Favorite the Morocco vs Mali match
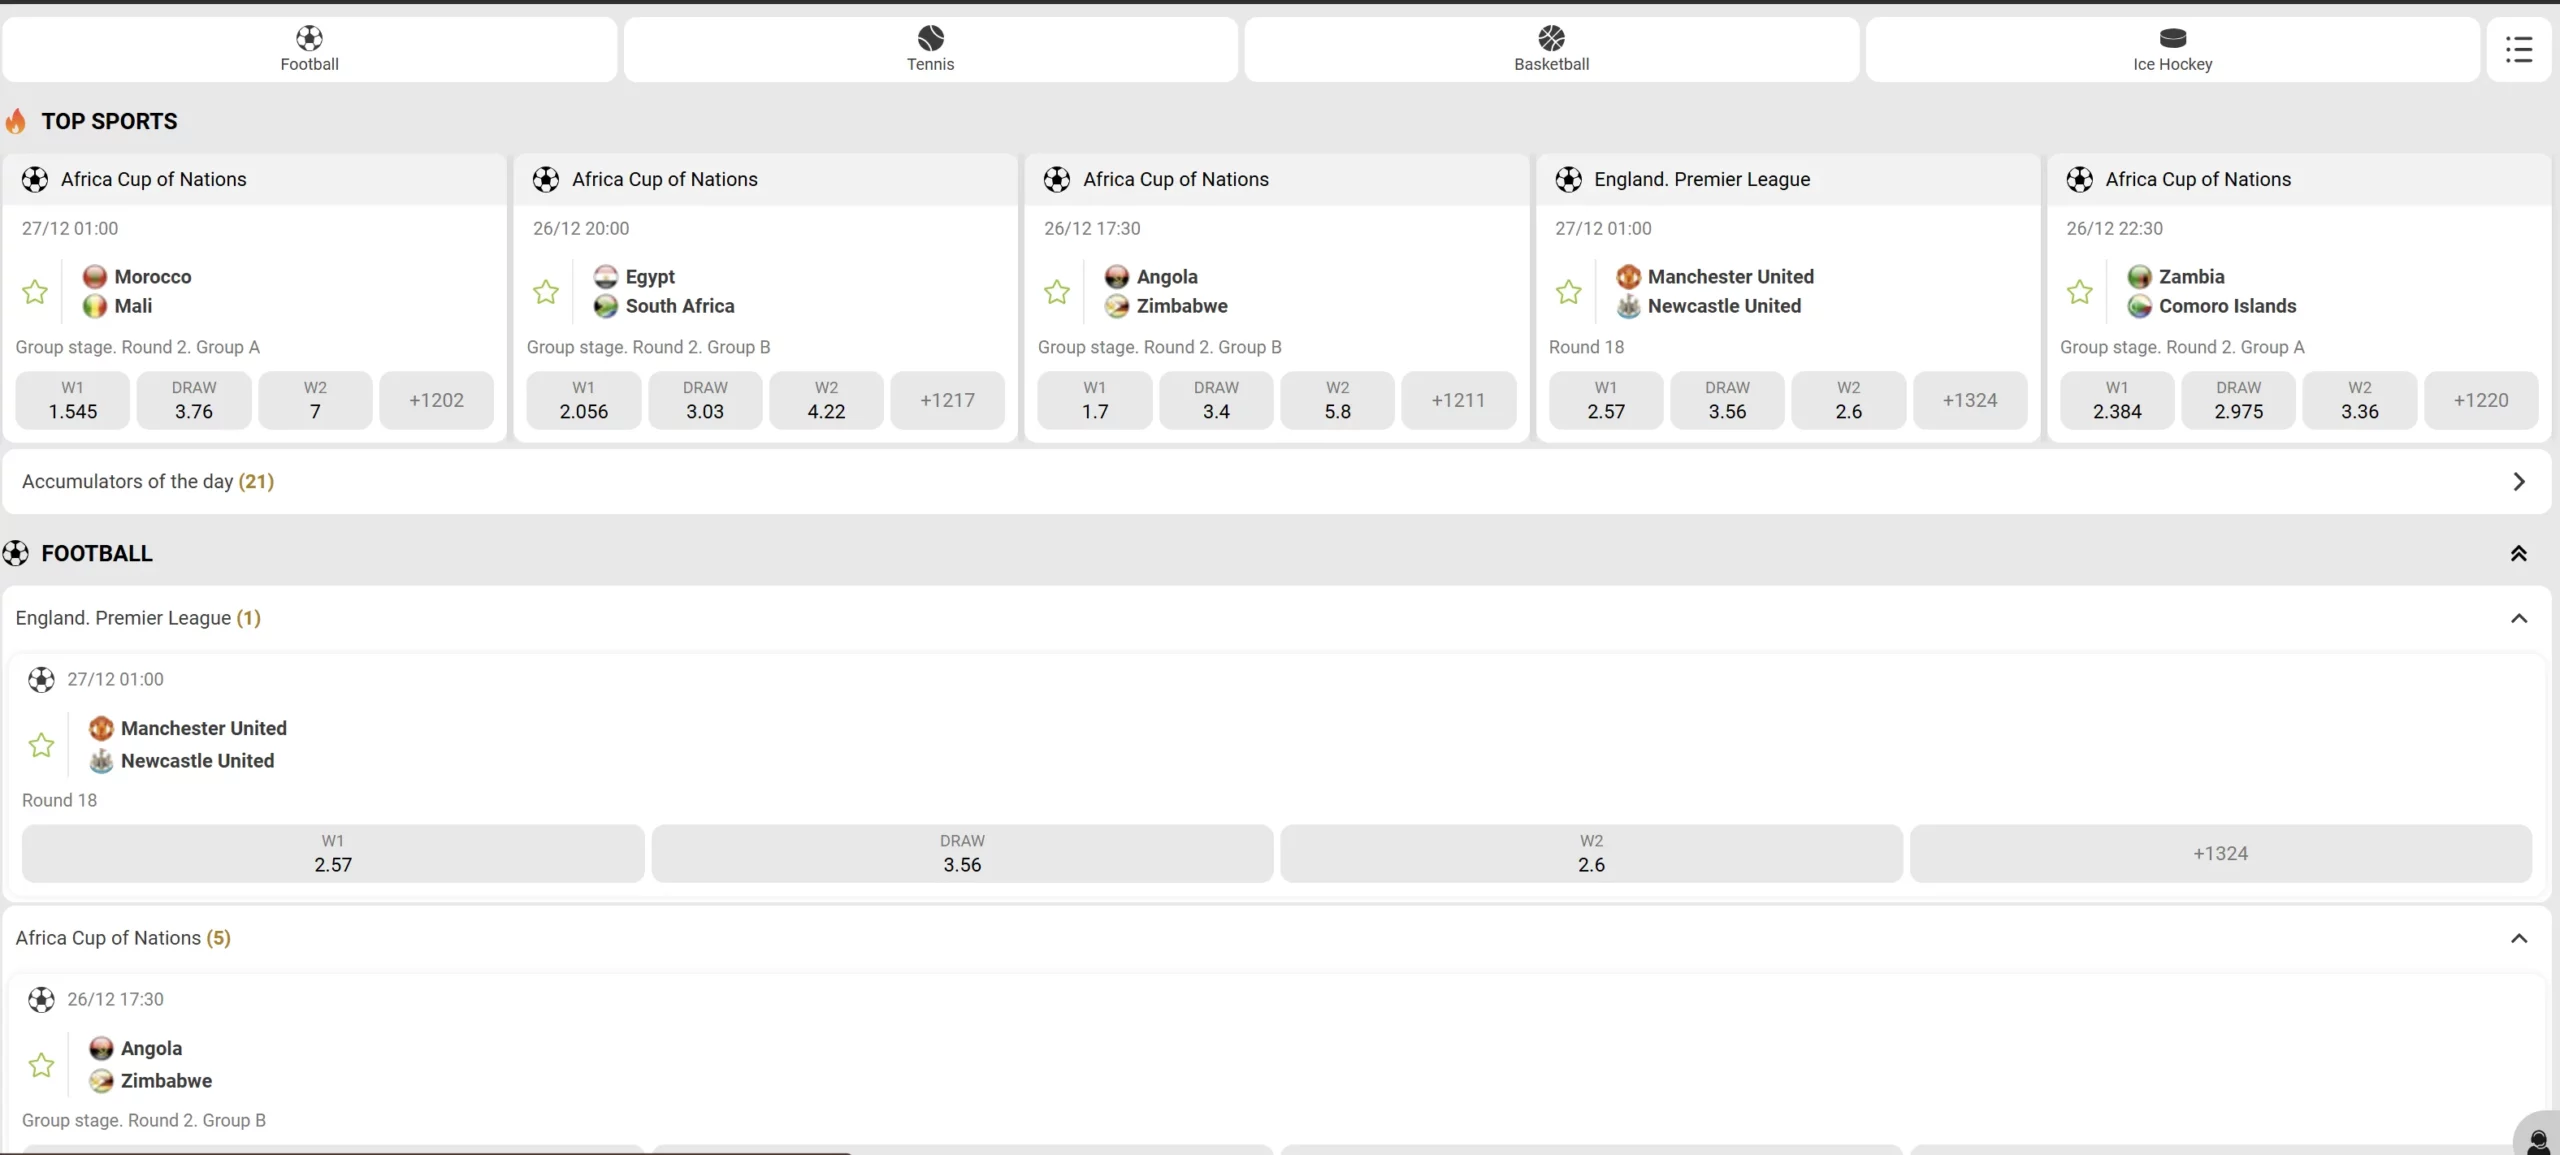This screenshot has height=1155, width=2560. [35, 292]
